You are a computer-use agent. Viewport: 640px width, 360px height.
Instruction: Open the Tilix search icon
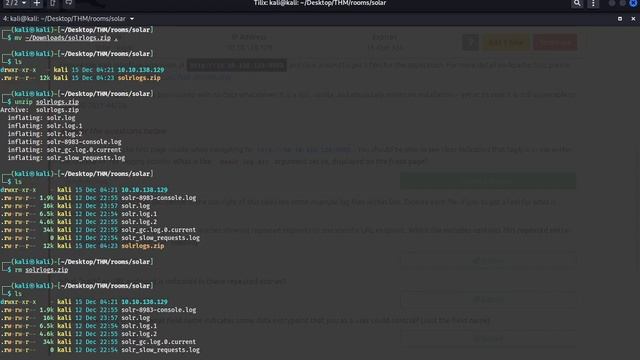click(x=577, y=3)
